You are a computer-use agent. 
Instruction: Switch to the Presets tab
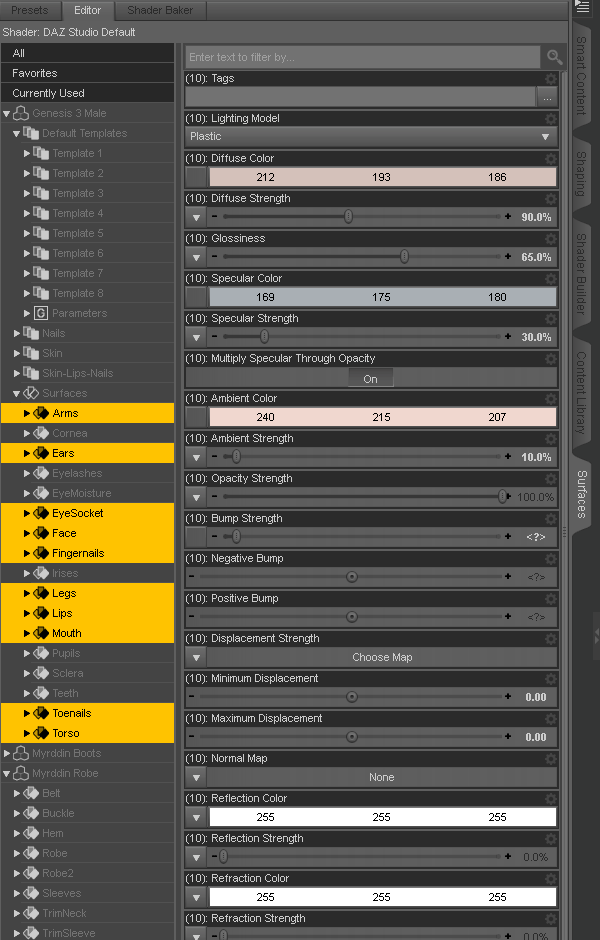click(x=29, y=10)
